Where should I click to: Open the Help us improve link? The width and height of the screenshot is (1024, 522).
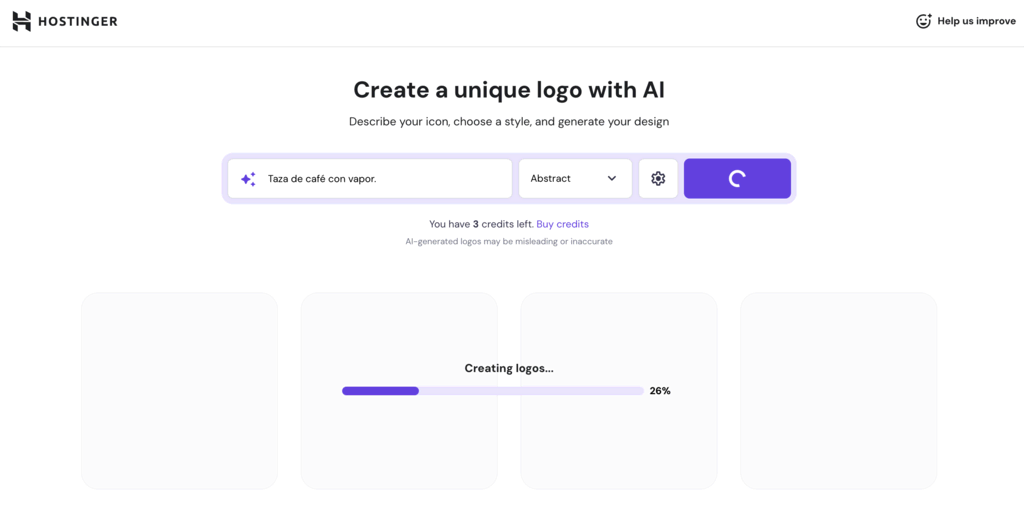[x=976, y=21]
